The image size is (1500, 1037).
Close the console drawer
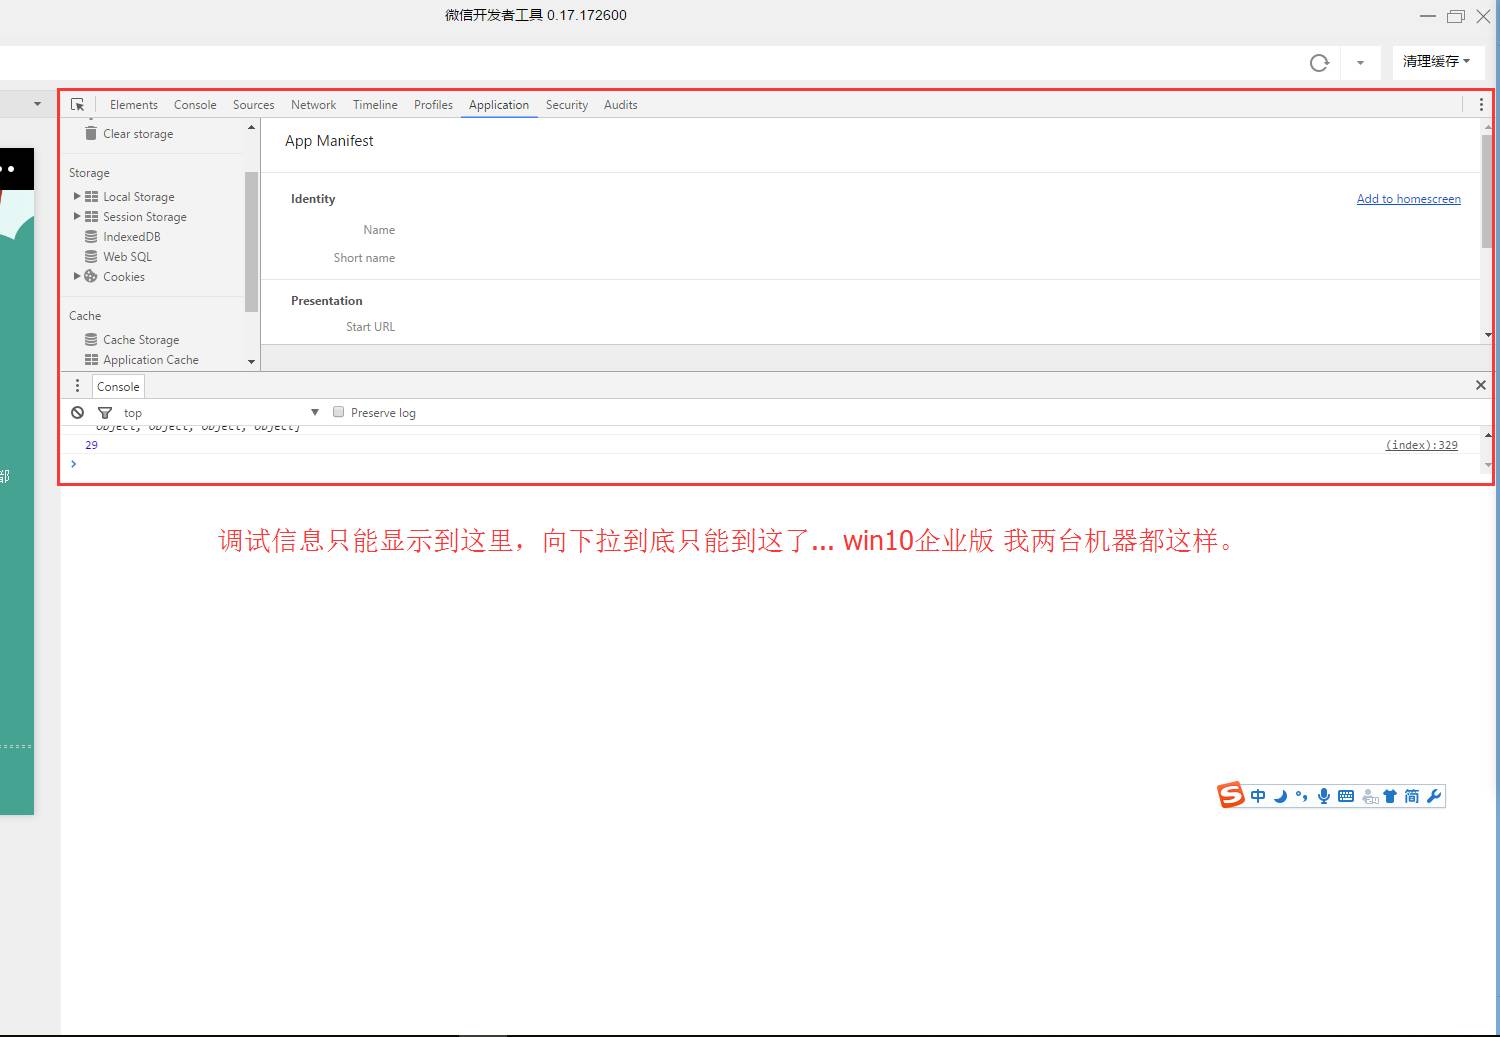tap(1481, 385)
